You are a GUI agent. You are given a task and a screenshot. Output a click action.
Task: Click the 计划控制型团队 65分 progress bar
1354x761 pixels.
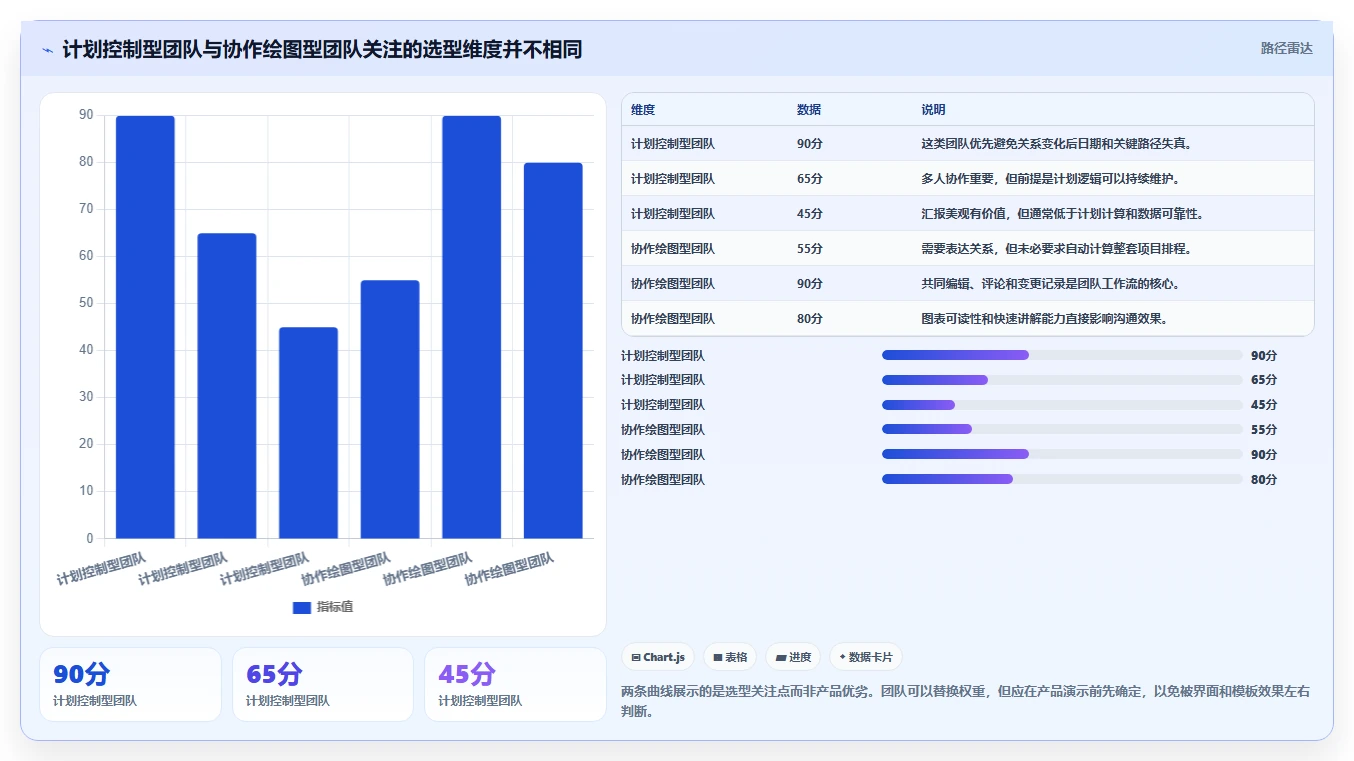tap(1062, 380)
